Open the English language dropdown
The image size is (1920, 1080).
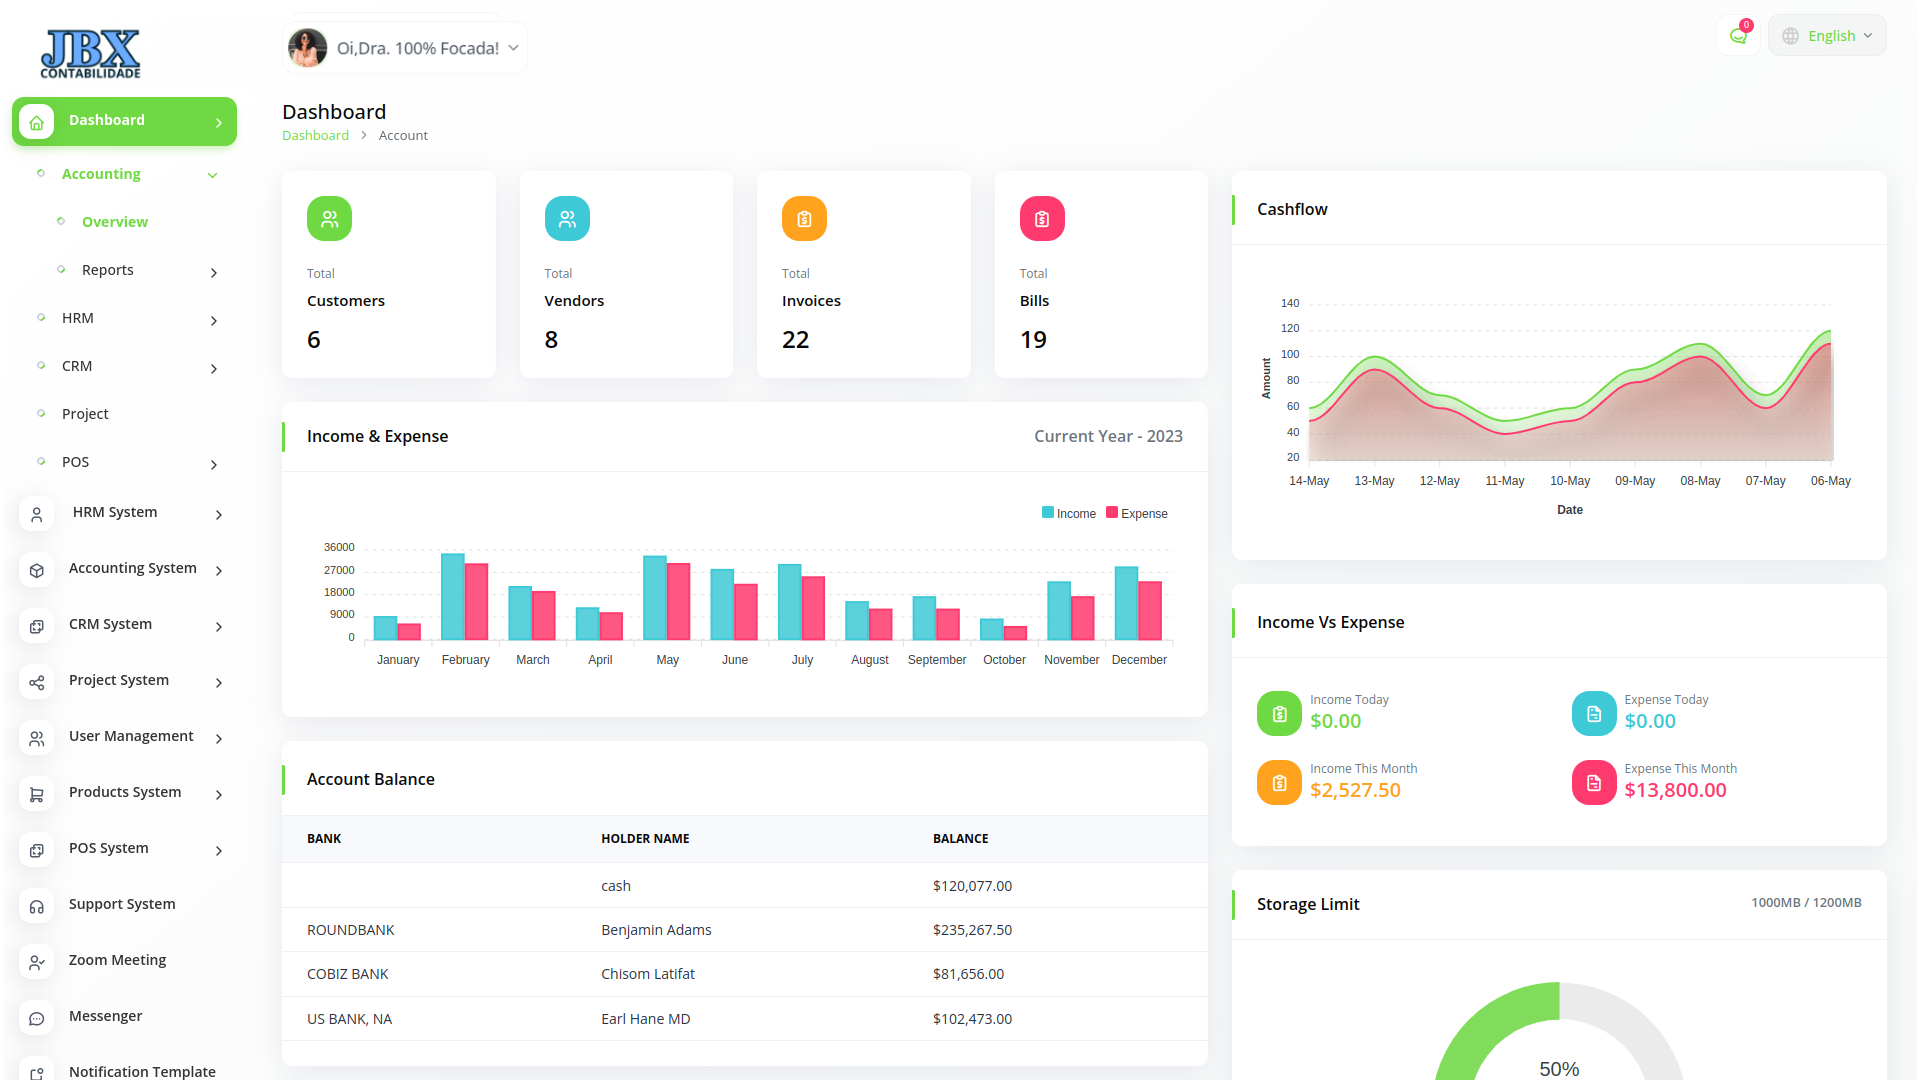coord(1827,36)
